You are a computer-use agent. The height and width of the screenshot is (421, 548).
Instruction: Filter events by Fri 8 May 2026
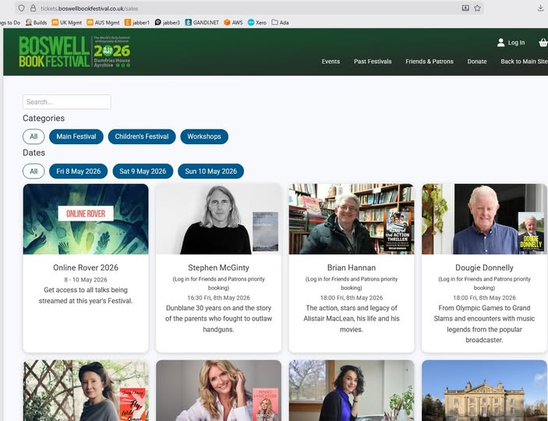(78, 171)
